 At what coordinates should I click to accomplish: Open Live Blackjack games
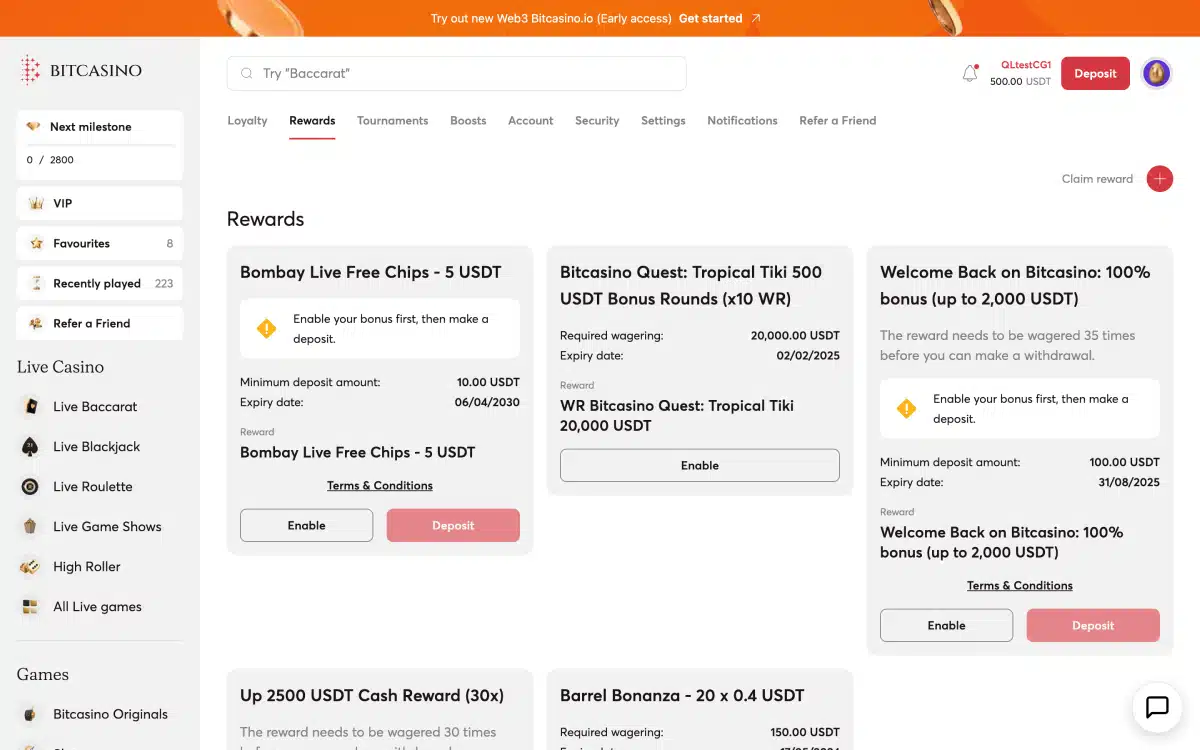(97, 446)
